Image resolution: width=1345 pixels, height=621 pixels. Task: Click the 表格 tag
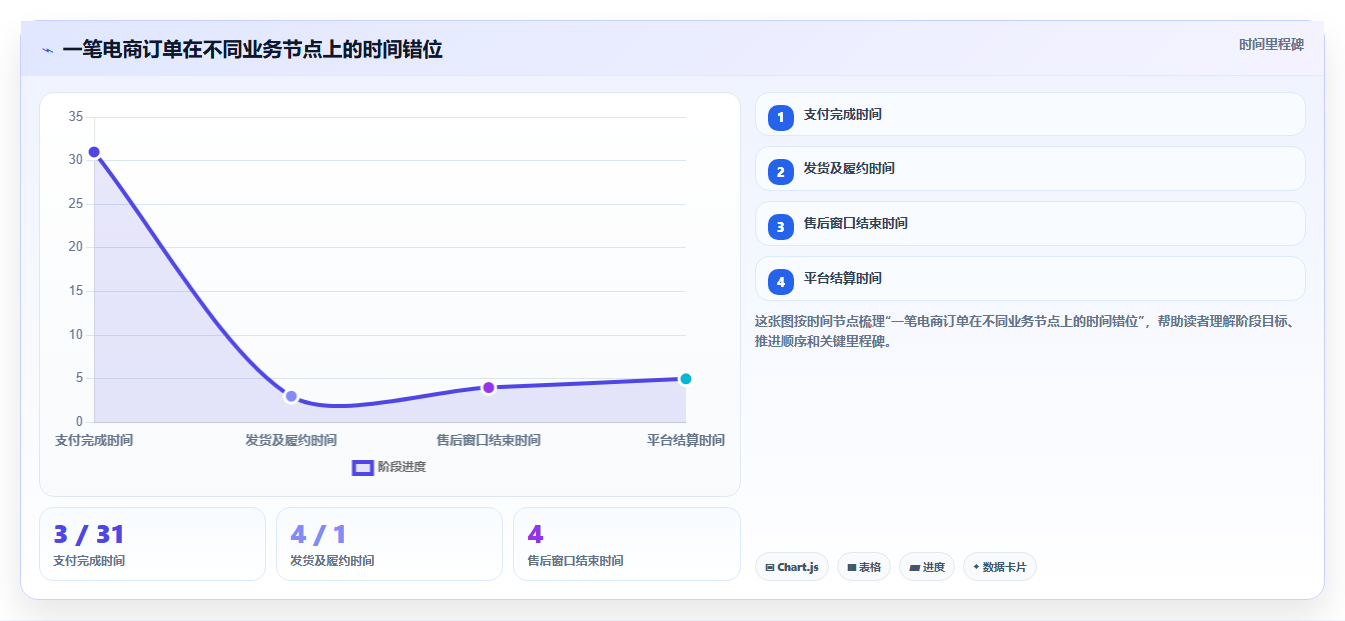pos(864,567)
